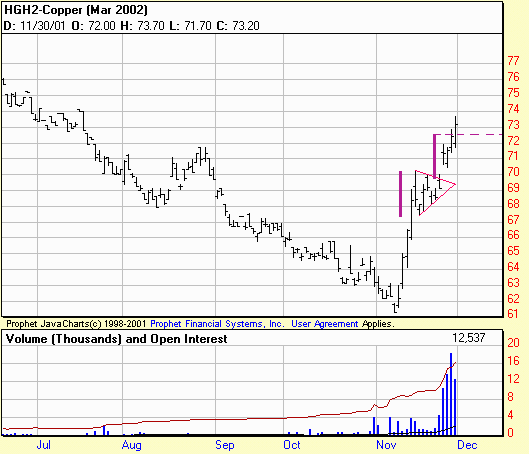
Task: Open the User Agreement link
Action: 324,324
